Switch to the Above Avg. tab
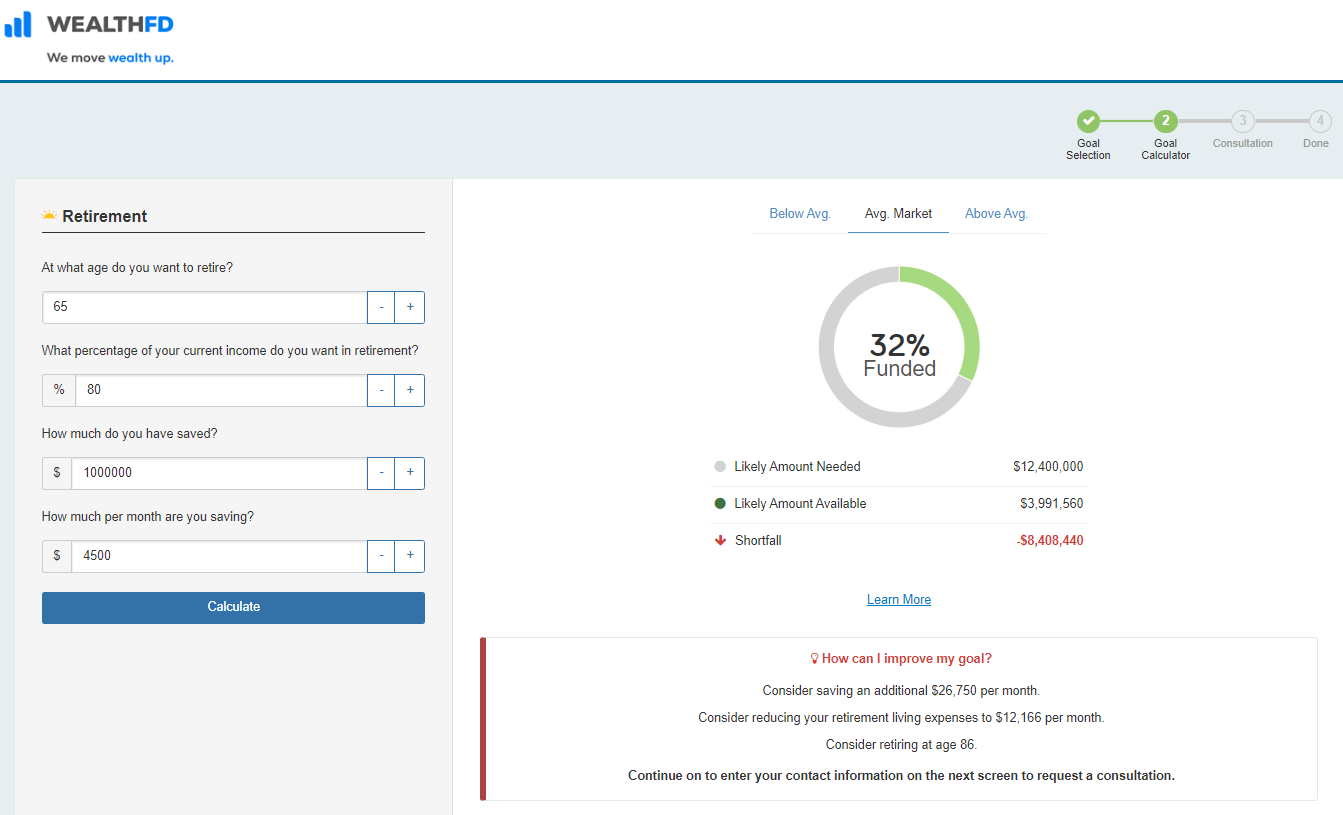 point(996,214)
